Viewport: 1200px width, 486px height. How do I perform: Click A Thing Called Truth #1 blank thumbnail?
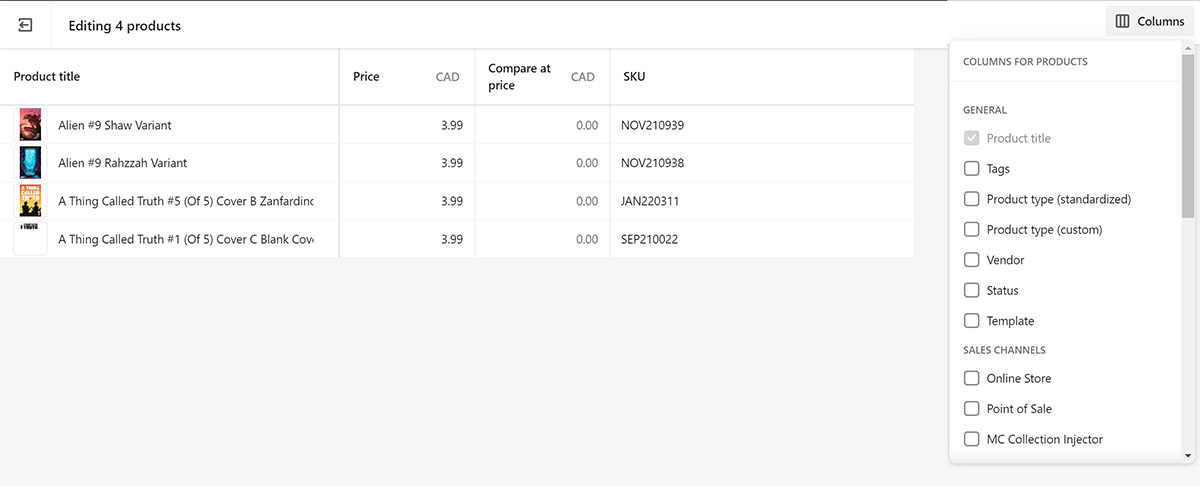click(31, 239)
